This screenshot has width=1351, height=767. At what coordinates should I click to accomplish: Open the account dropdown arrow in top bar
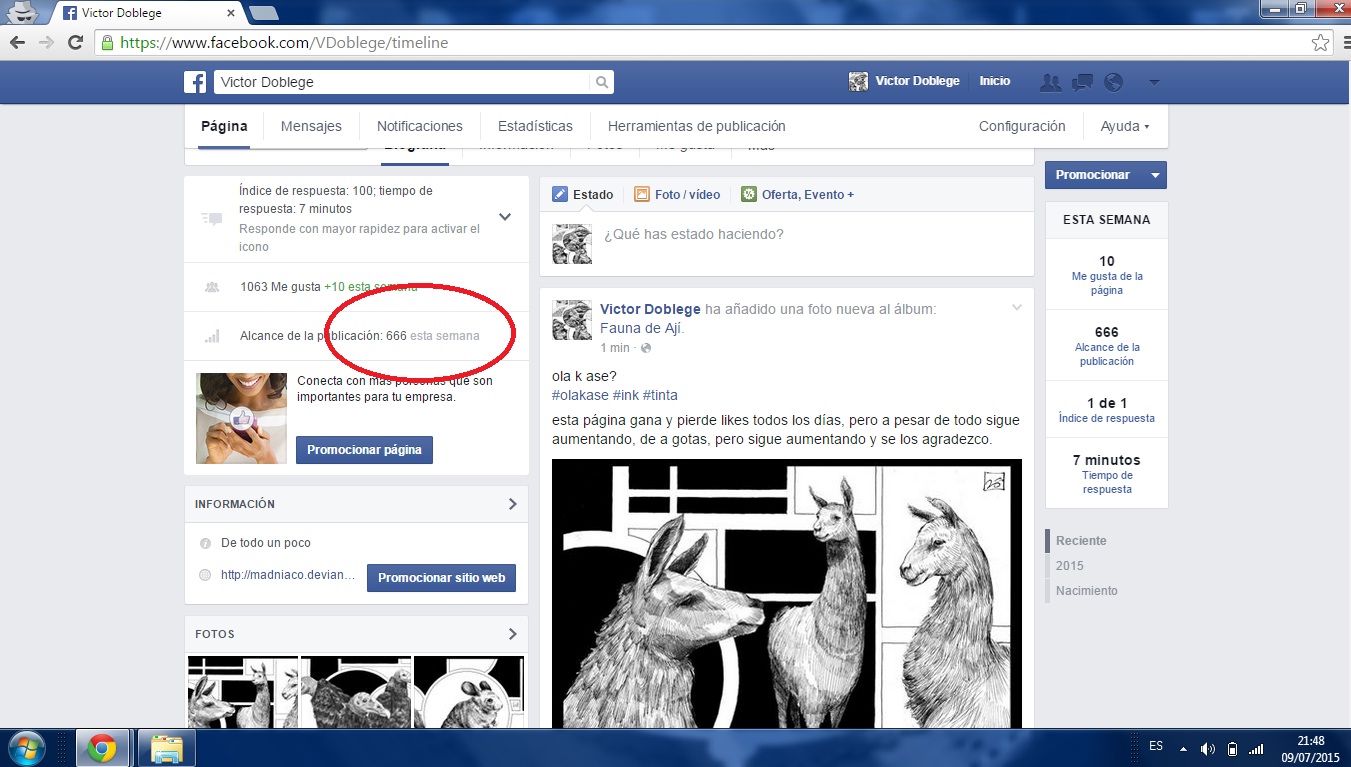1154,82
